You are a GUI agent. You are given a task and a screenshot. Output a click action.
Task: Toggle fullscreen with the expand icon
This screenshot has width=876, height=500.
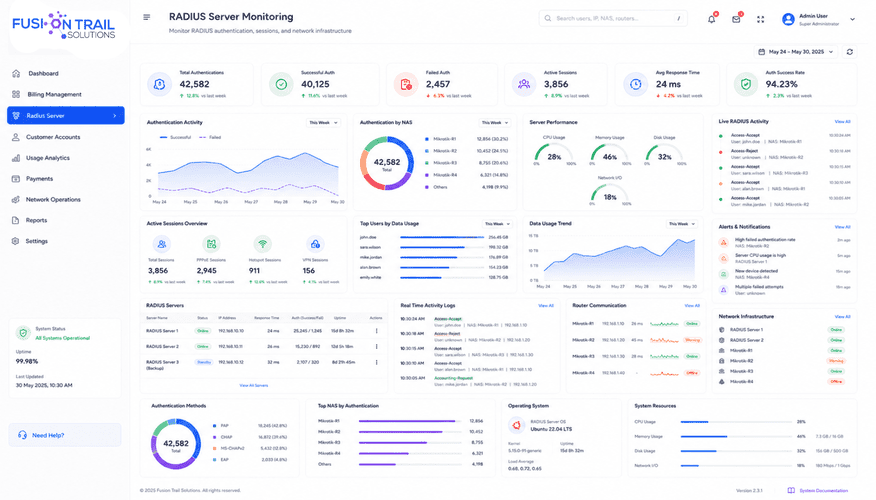click(x=760, y=19)
